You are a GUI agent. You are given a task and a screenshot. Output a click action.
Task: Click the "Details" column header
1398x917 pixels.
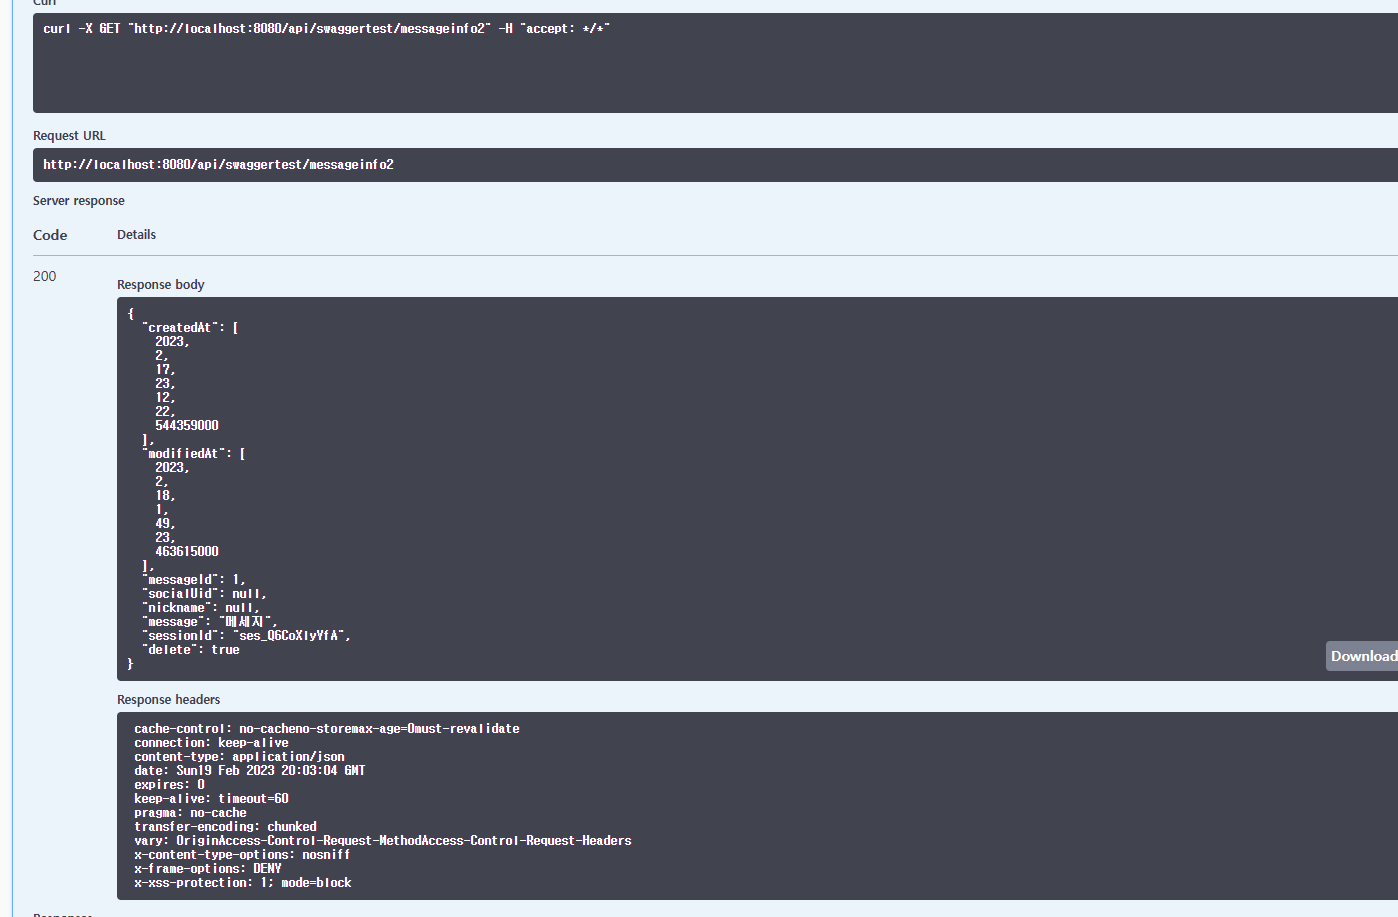[137, 235]
